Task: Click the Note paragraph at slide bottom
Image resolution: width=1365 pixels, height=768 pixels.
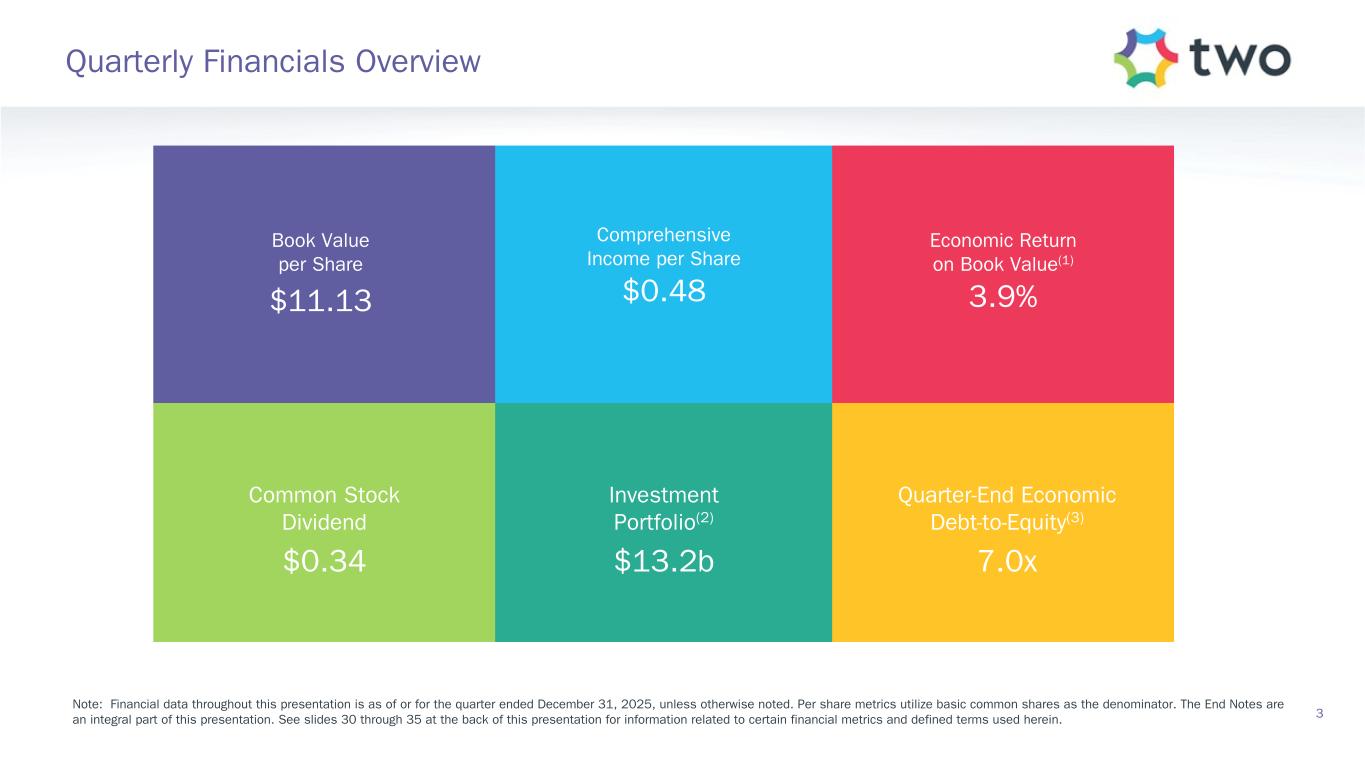Action: pos(678,712)
